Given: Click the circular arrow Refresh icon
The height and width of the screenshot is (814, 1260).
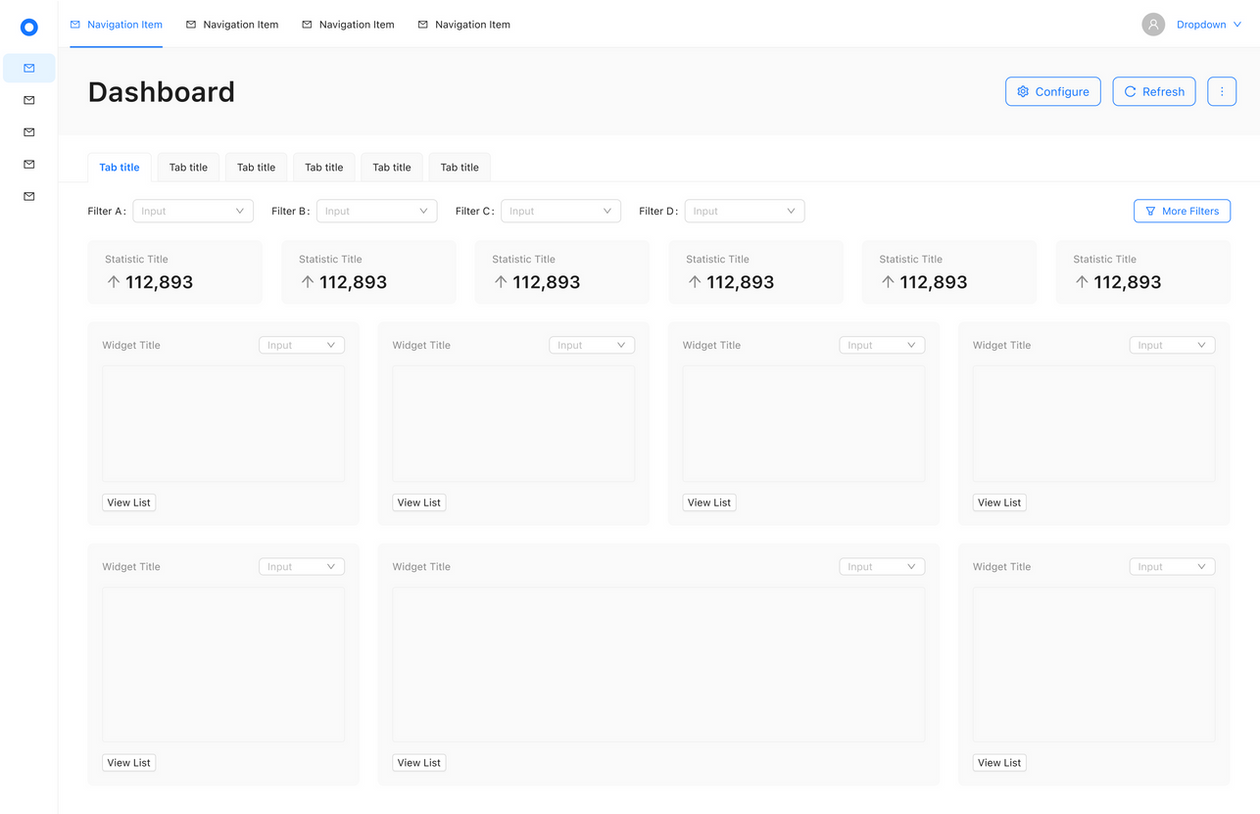Looking at the screenshot, I should 1130,91.
